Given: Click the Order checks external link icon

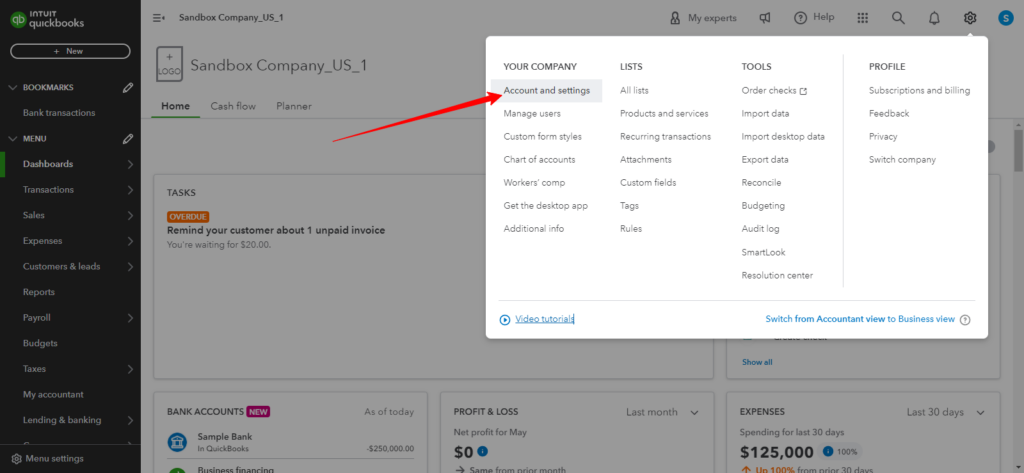Looking at the screenshot, I should [x=803, y=91].
